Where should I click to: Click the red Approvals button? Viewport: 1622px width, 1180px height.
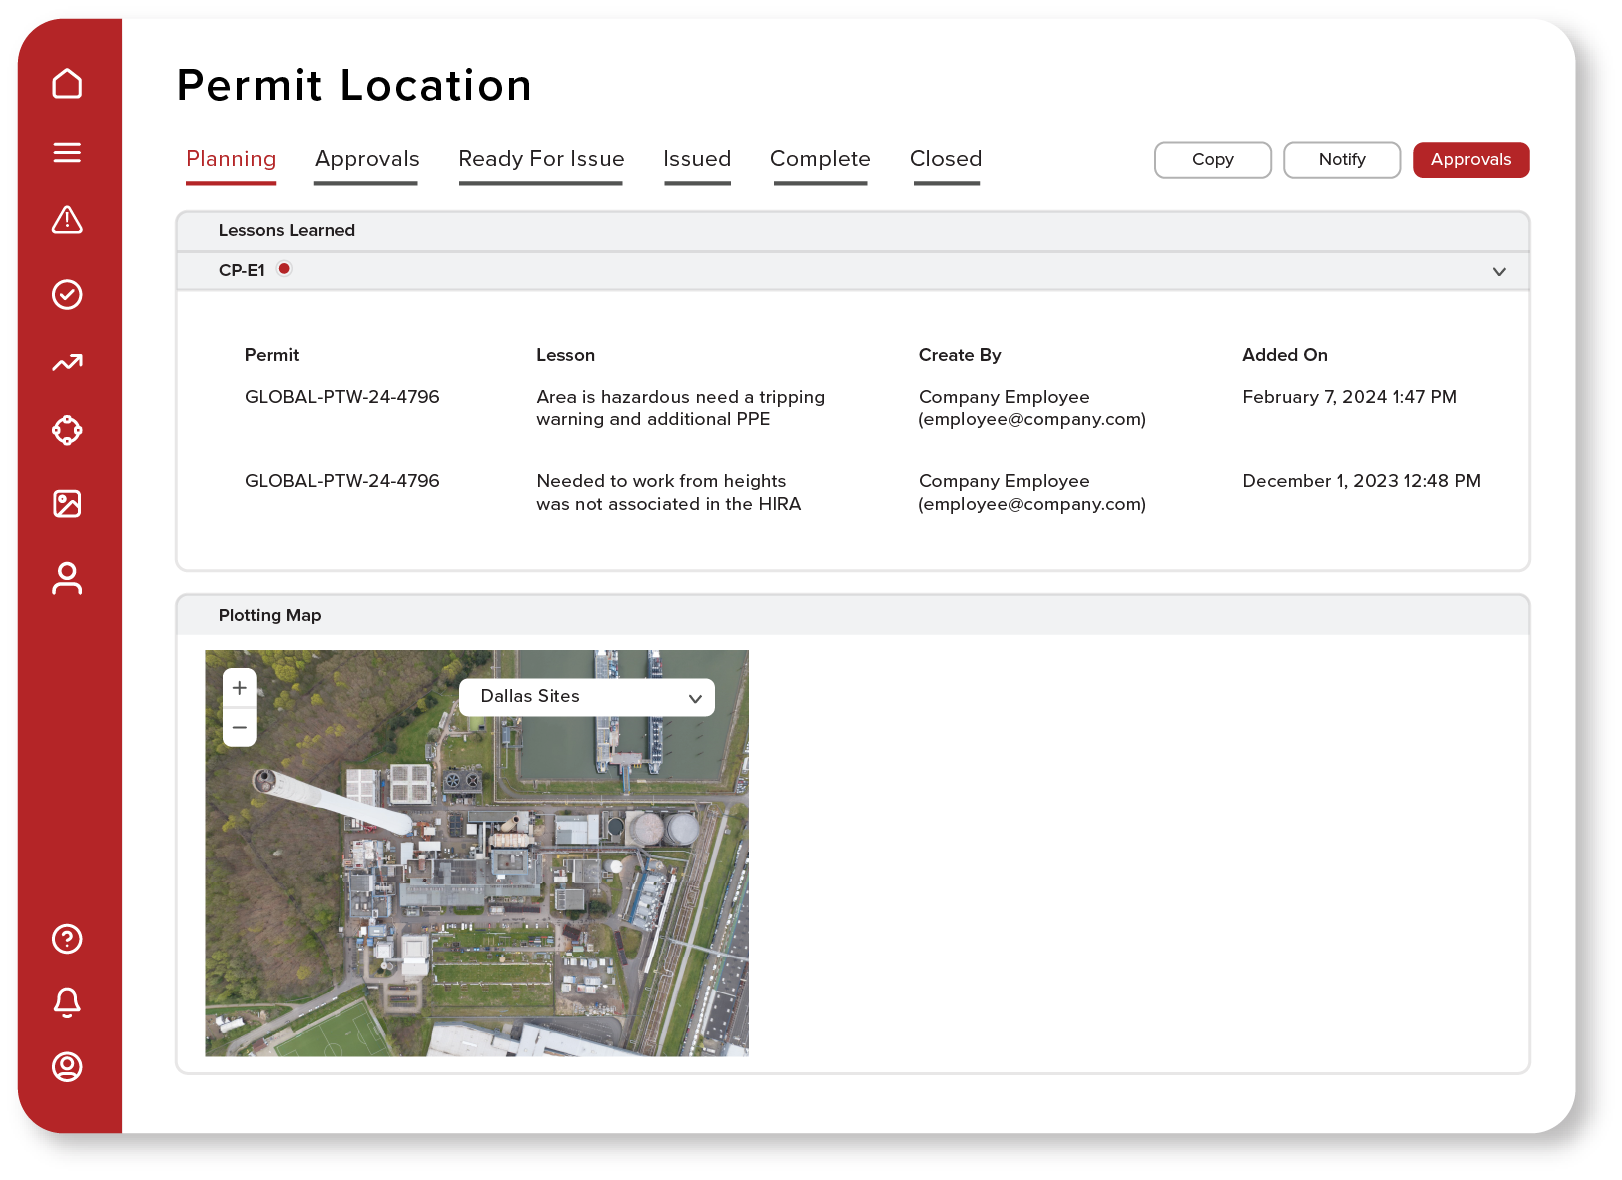(1470, 159)
